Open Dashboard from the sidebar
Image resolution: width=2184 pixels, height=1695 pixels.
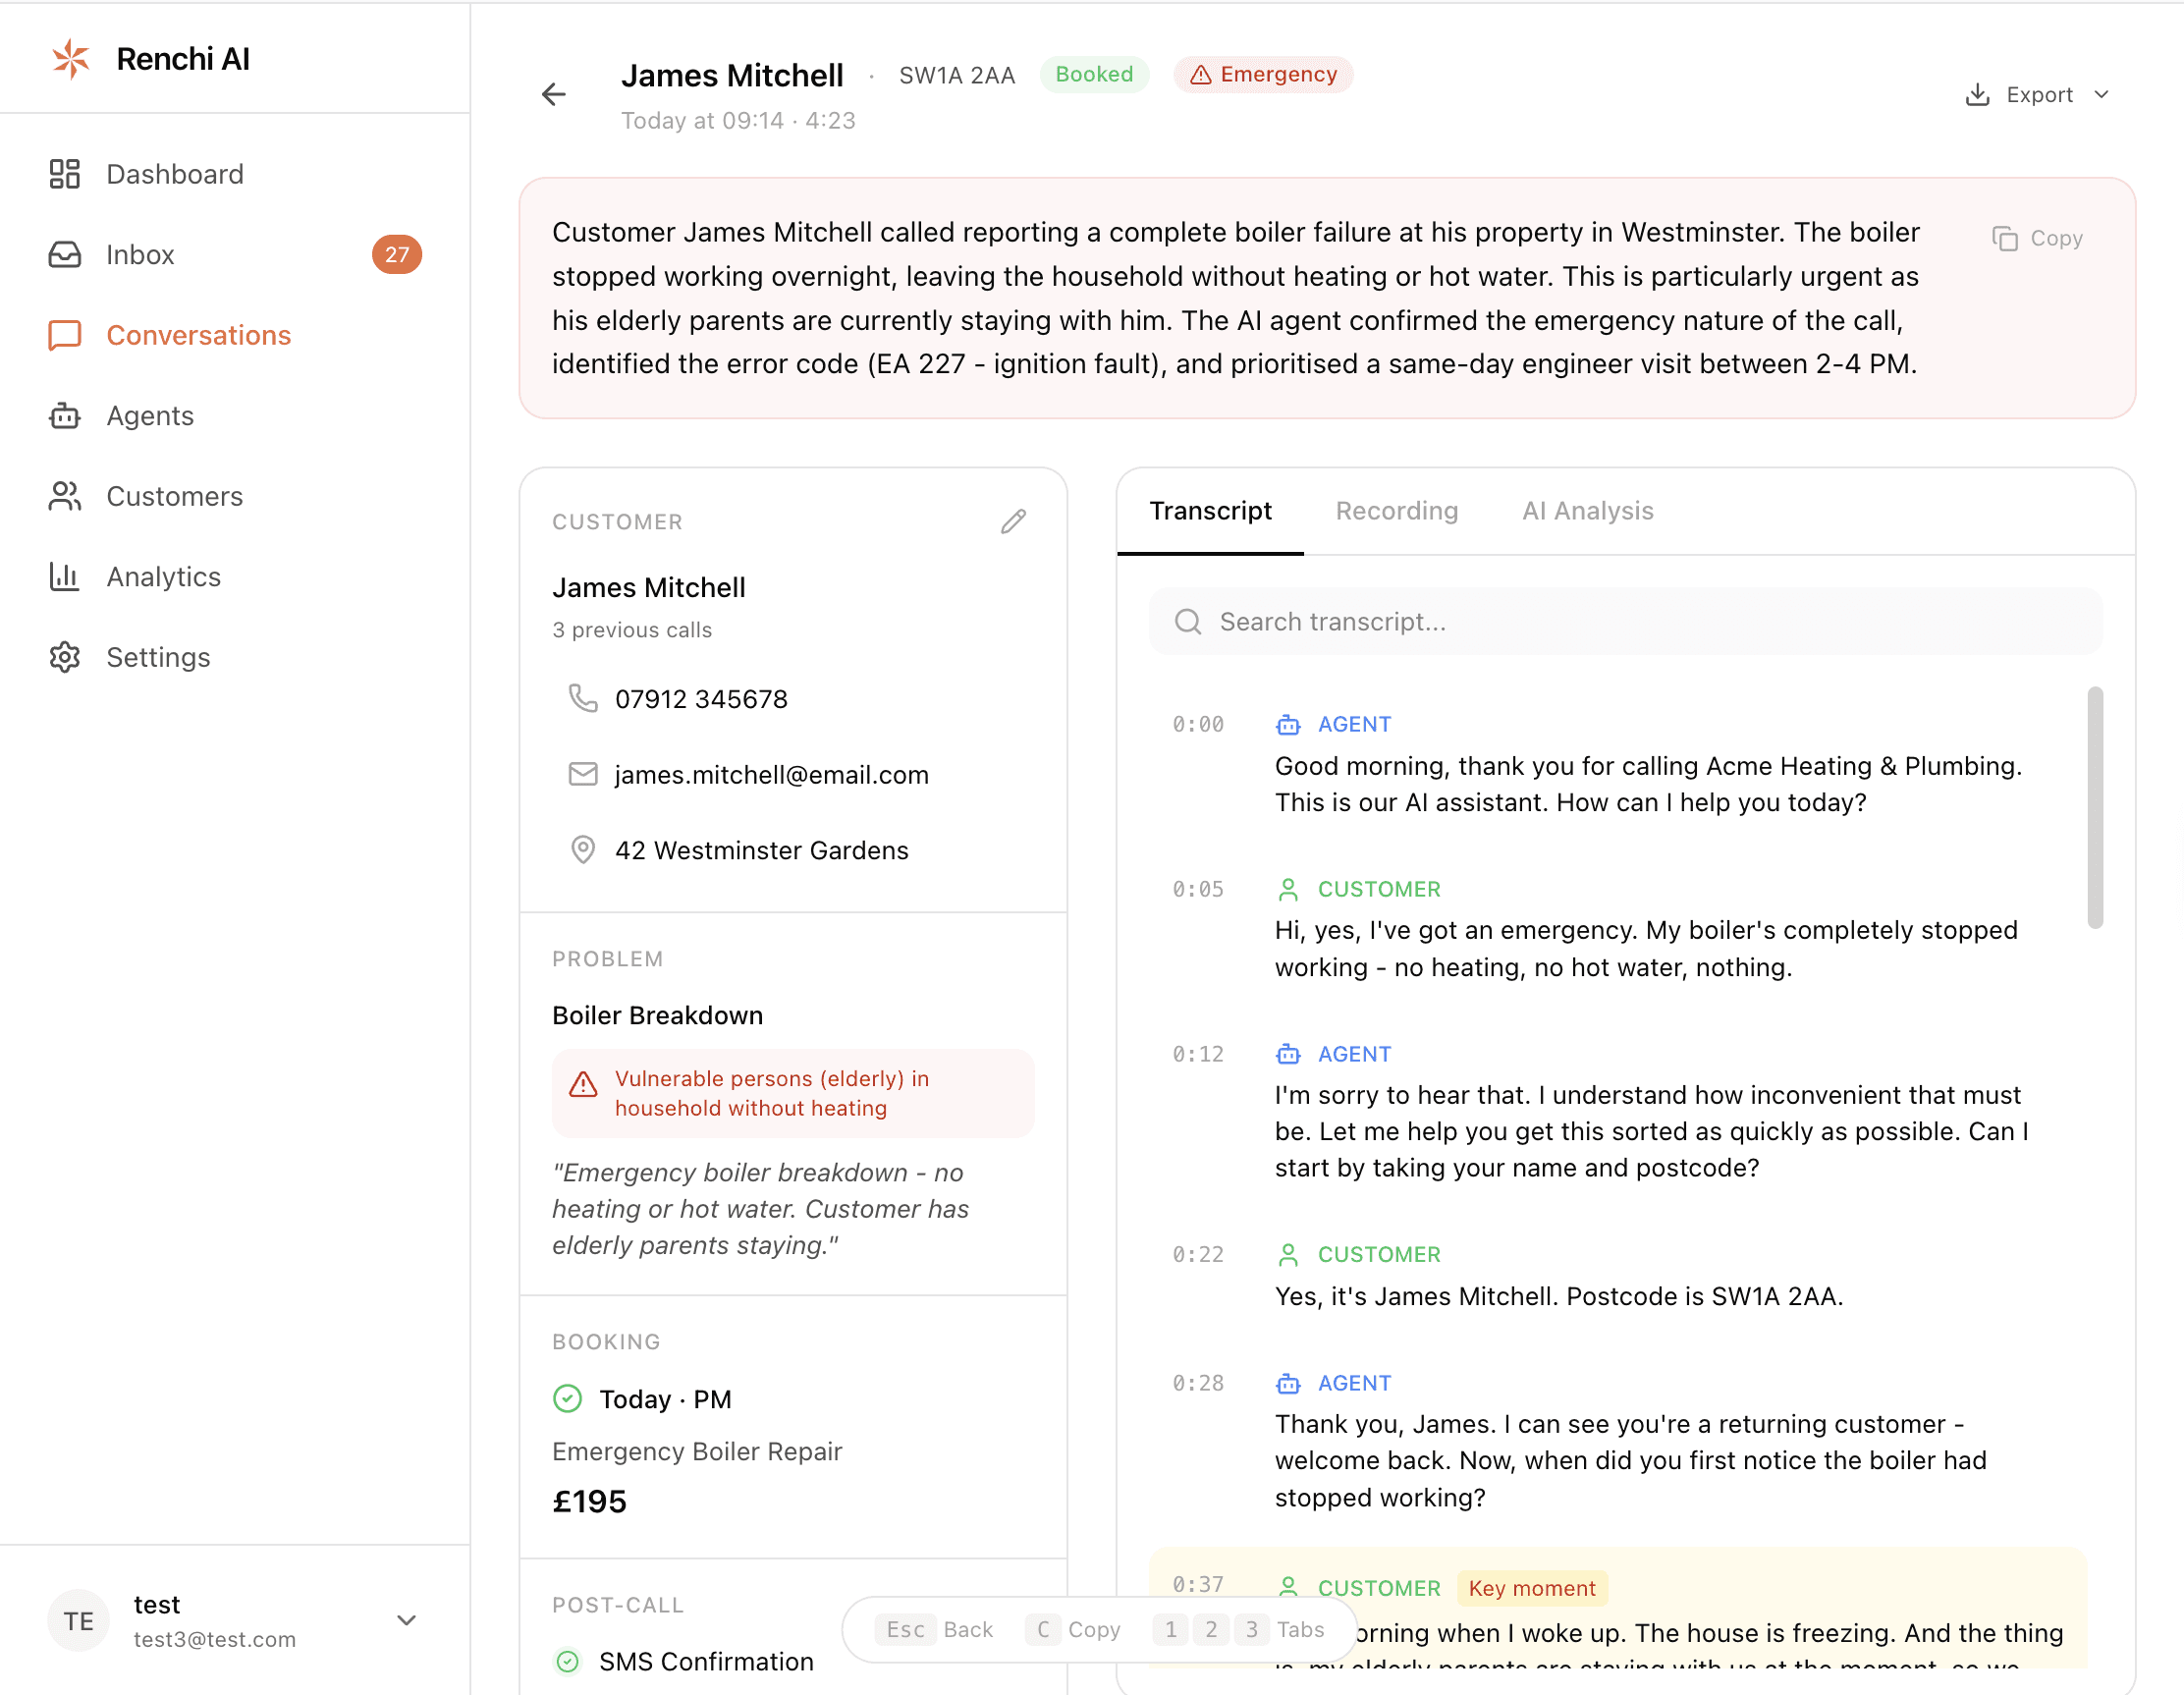pyautogui.click(x=174, y=174)
